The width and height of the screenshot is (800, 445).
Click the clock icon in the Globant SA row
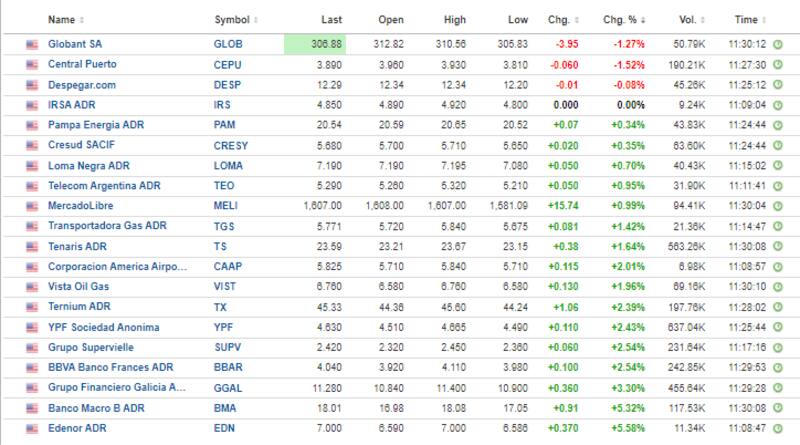(777, 44)
